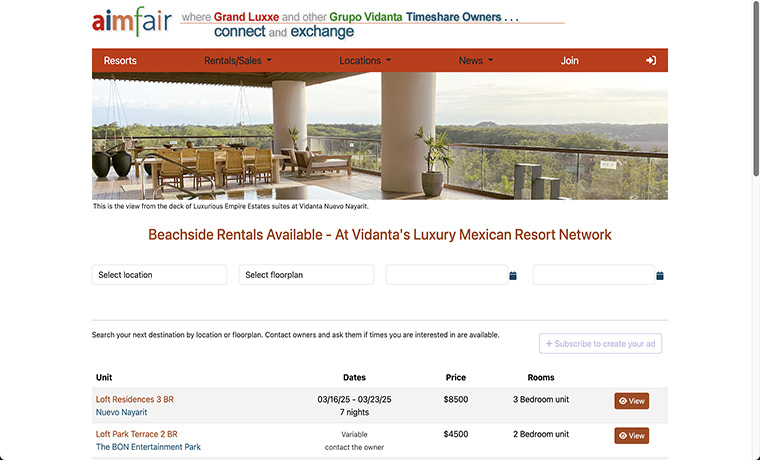Click the aimfair logo

tap(131, 22)
